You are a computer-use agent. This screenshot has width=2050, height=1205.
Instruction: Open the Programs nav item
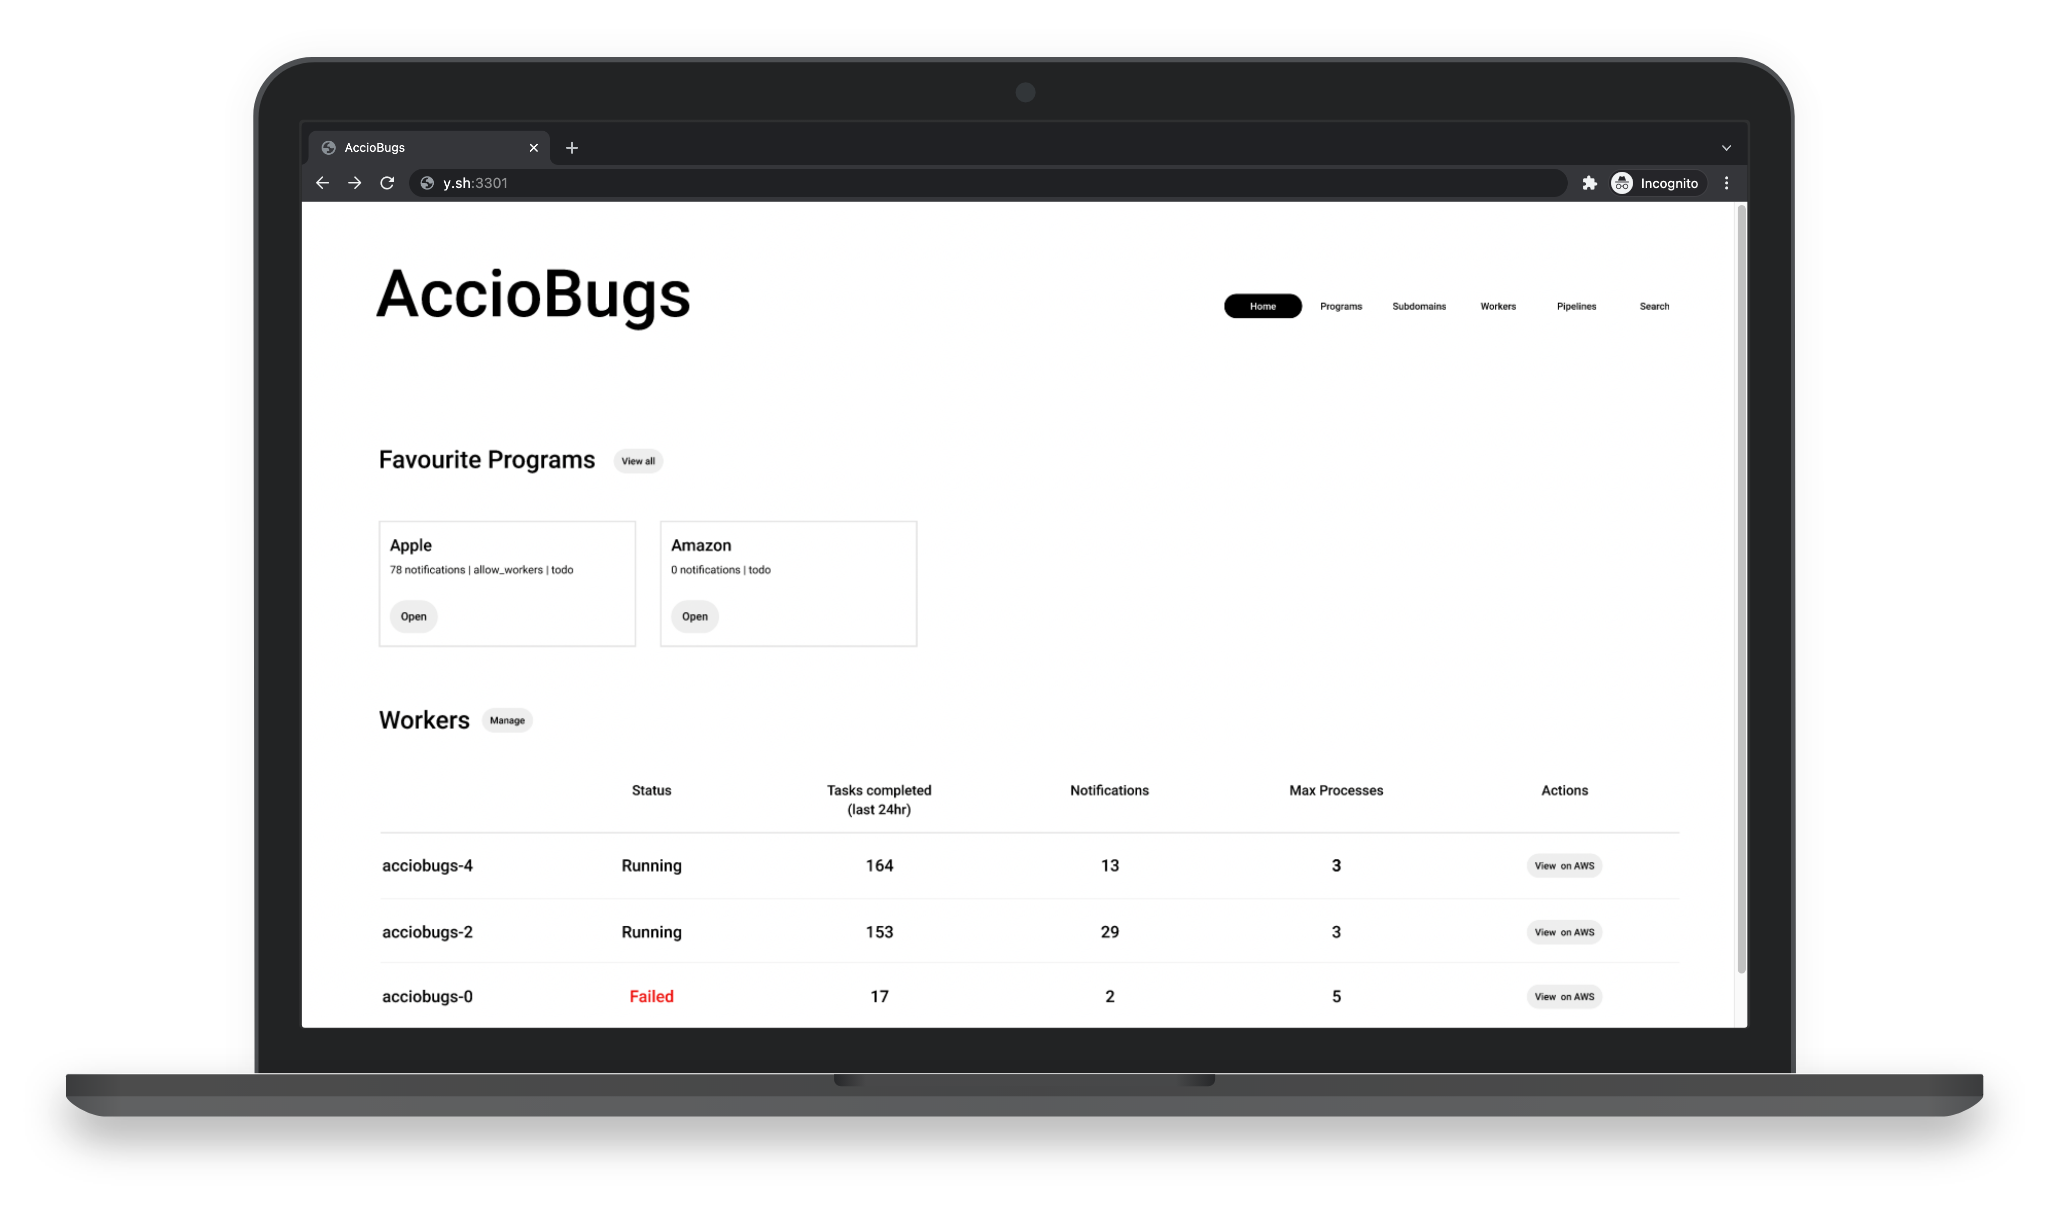pos(1340,306)
